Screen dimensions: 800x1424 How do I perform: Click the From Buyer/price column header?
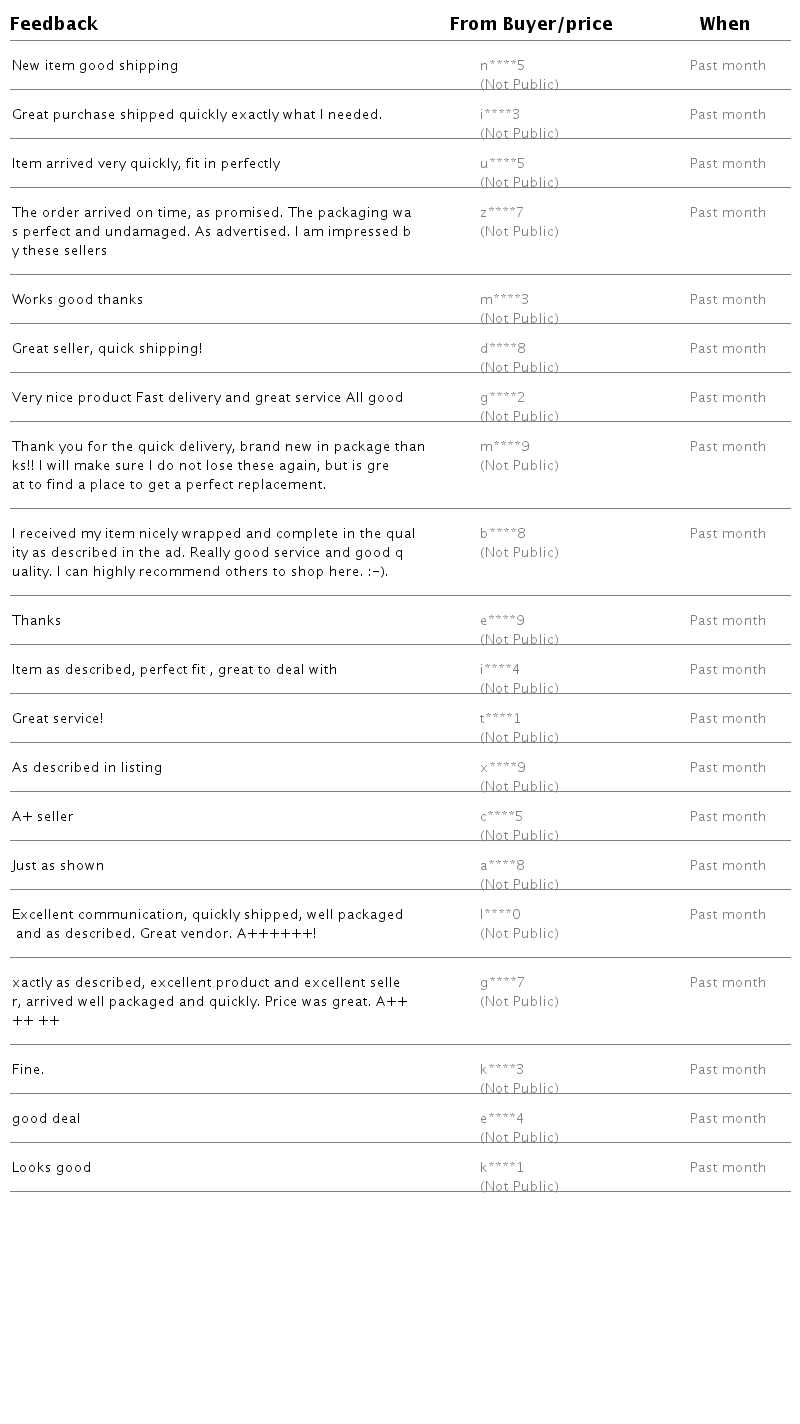(x=531, y=24)
